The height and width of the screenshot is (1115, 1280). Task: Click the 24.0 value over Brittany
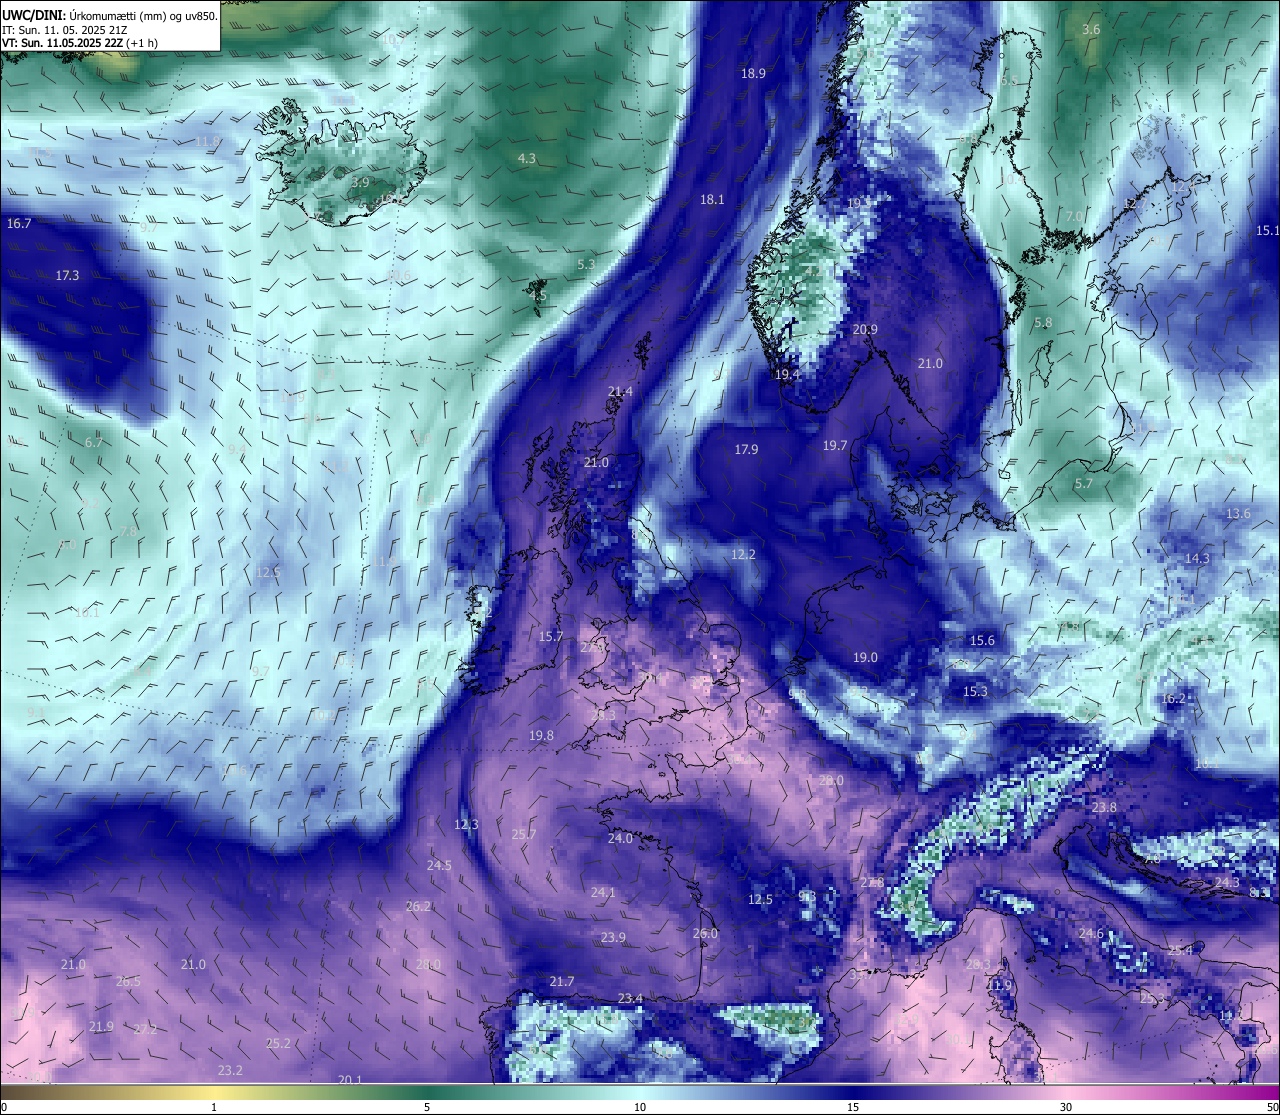(620, 839)
